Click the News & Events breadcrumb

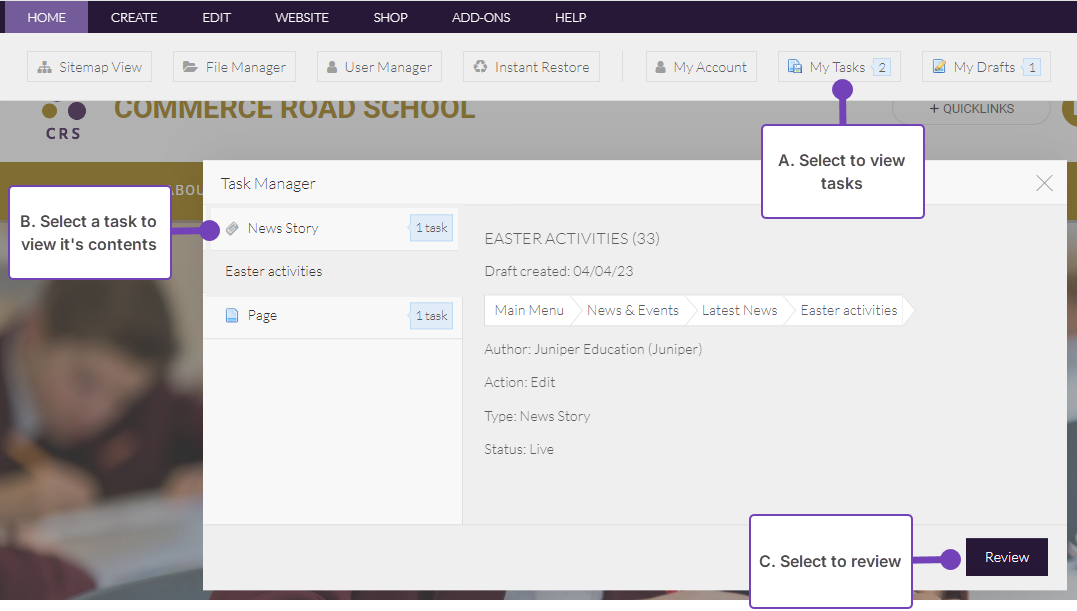tap(632, 310)
